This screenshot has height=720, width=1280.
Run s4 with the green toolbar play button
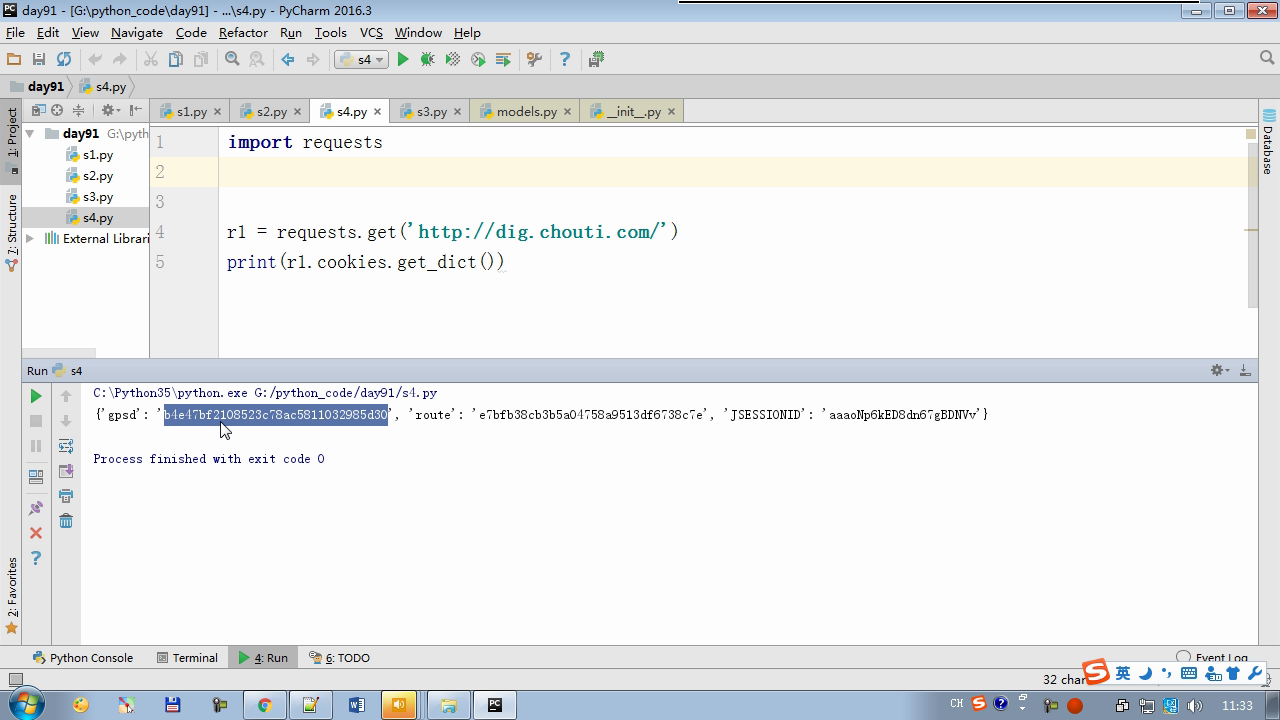pyautogui.click(x=403, y=60)
